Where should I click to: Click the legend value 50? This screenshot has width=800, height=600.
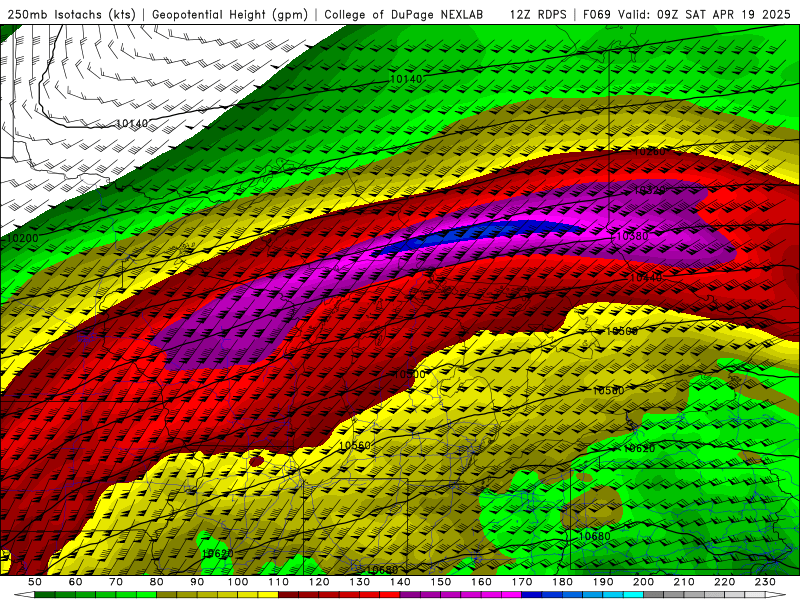35,582
